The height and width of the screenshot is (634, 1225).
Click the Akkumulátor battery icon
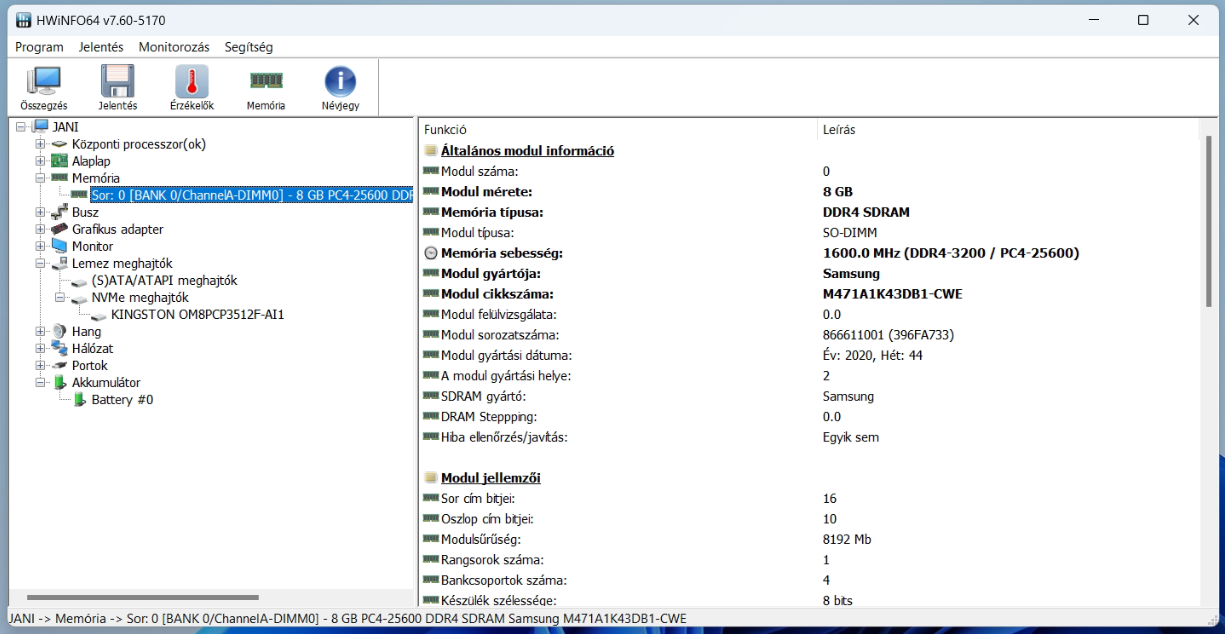pyautogui.click(x=60, y=382)
